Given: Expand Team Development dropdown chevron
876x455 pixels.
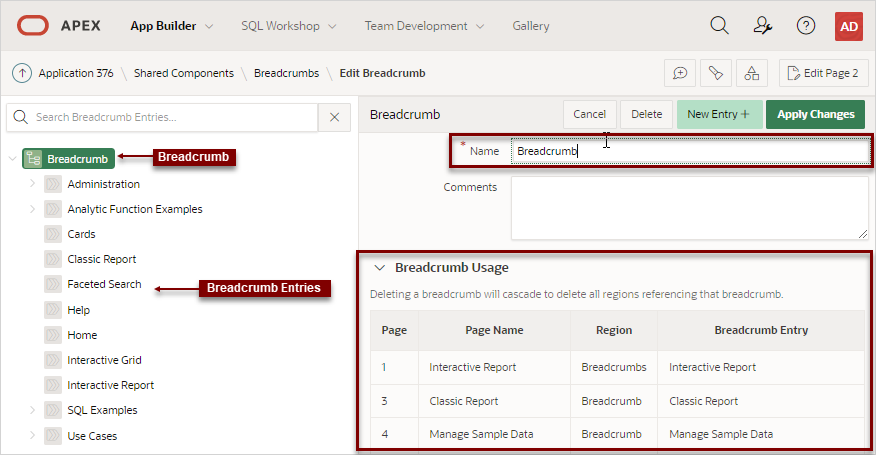Looking at the screenshot, I should 480,26.
